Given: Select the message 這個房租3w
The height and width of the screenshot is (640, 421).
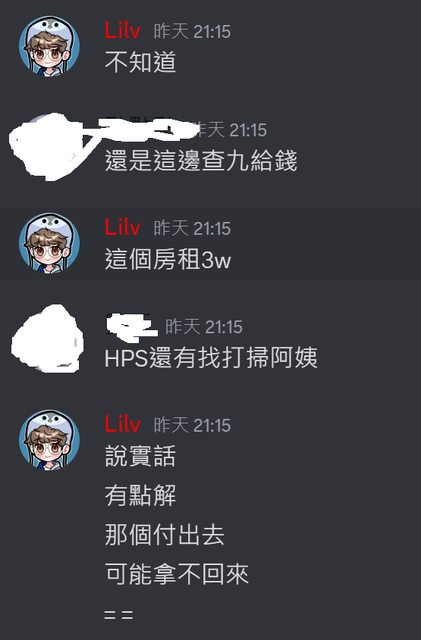Looking at the screenshot, I should click(168, 259).
